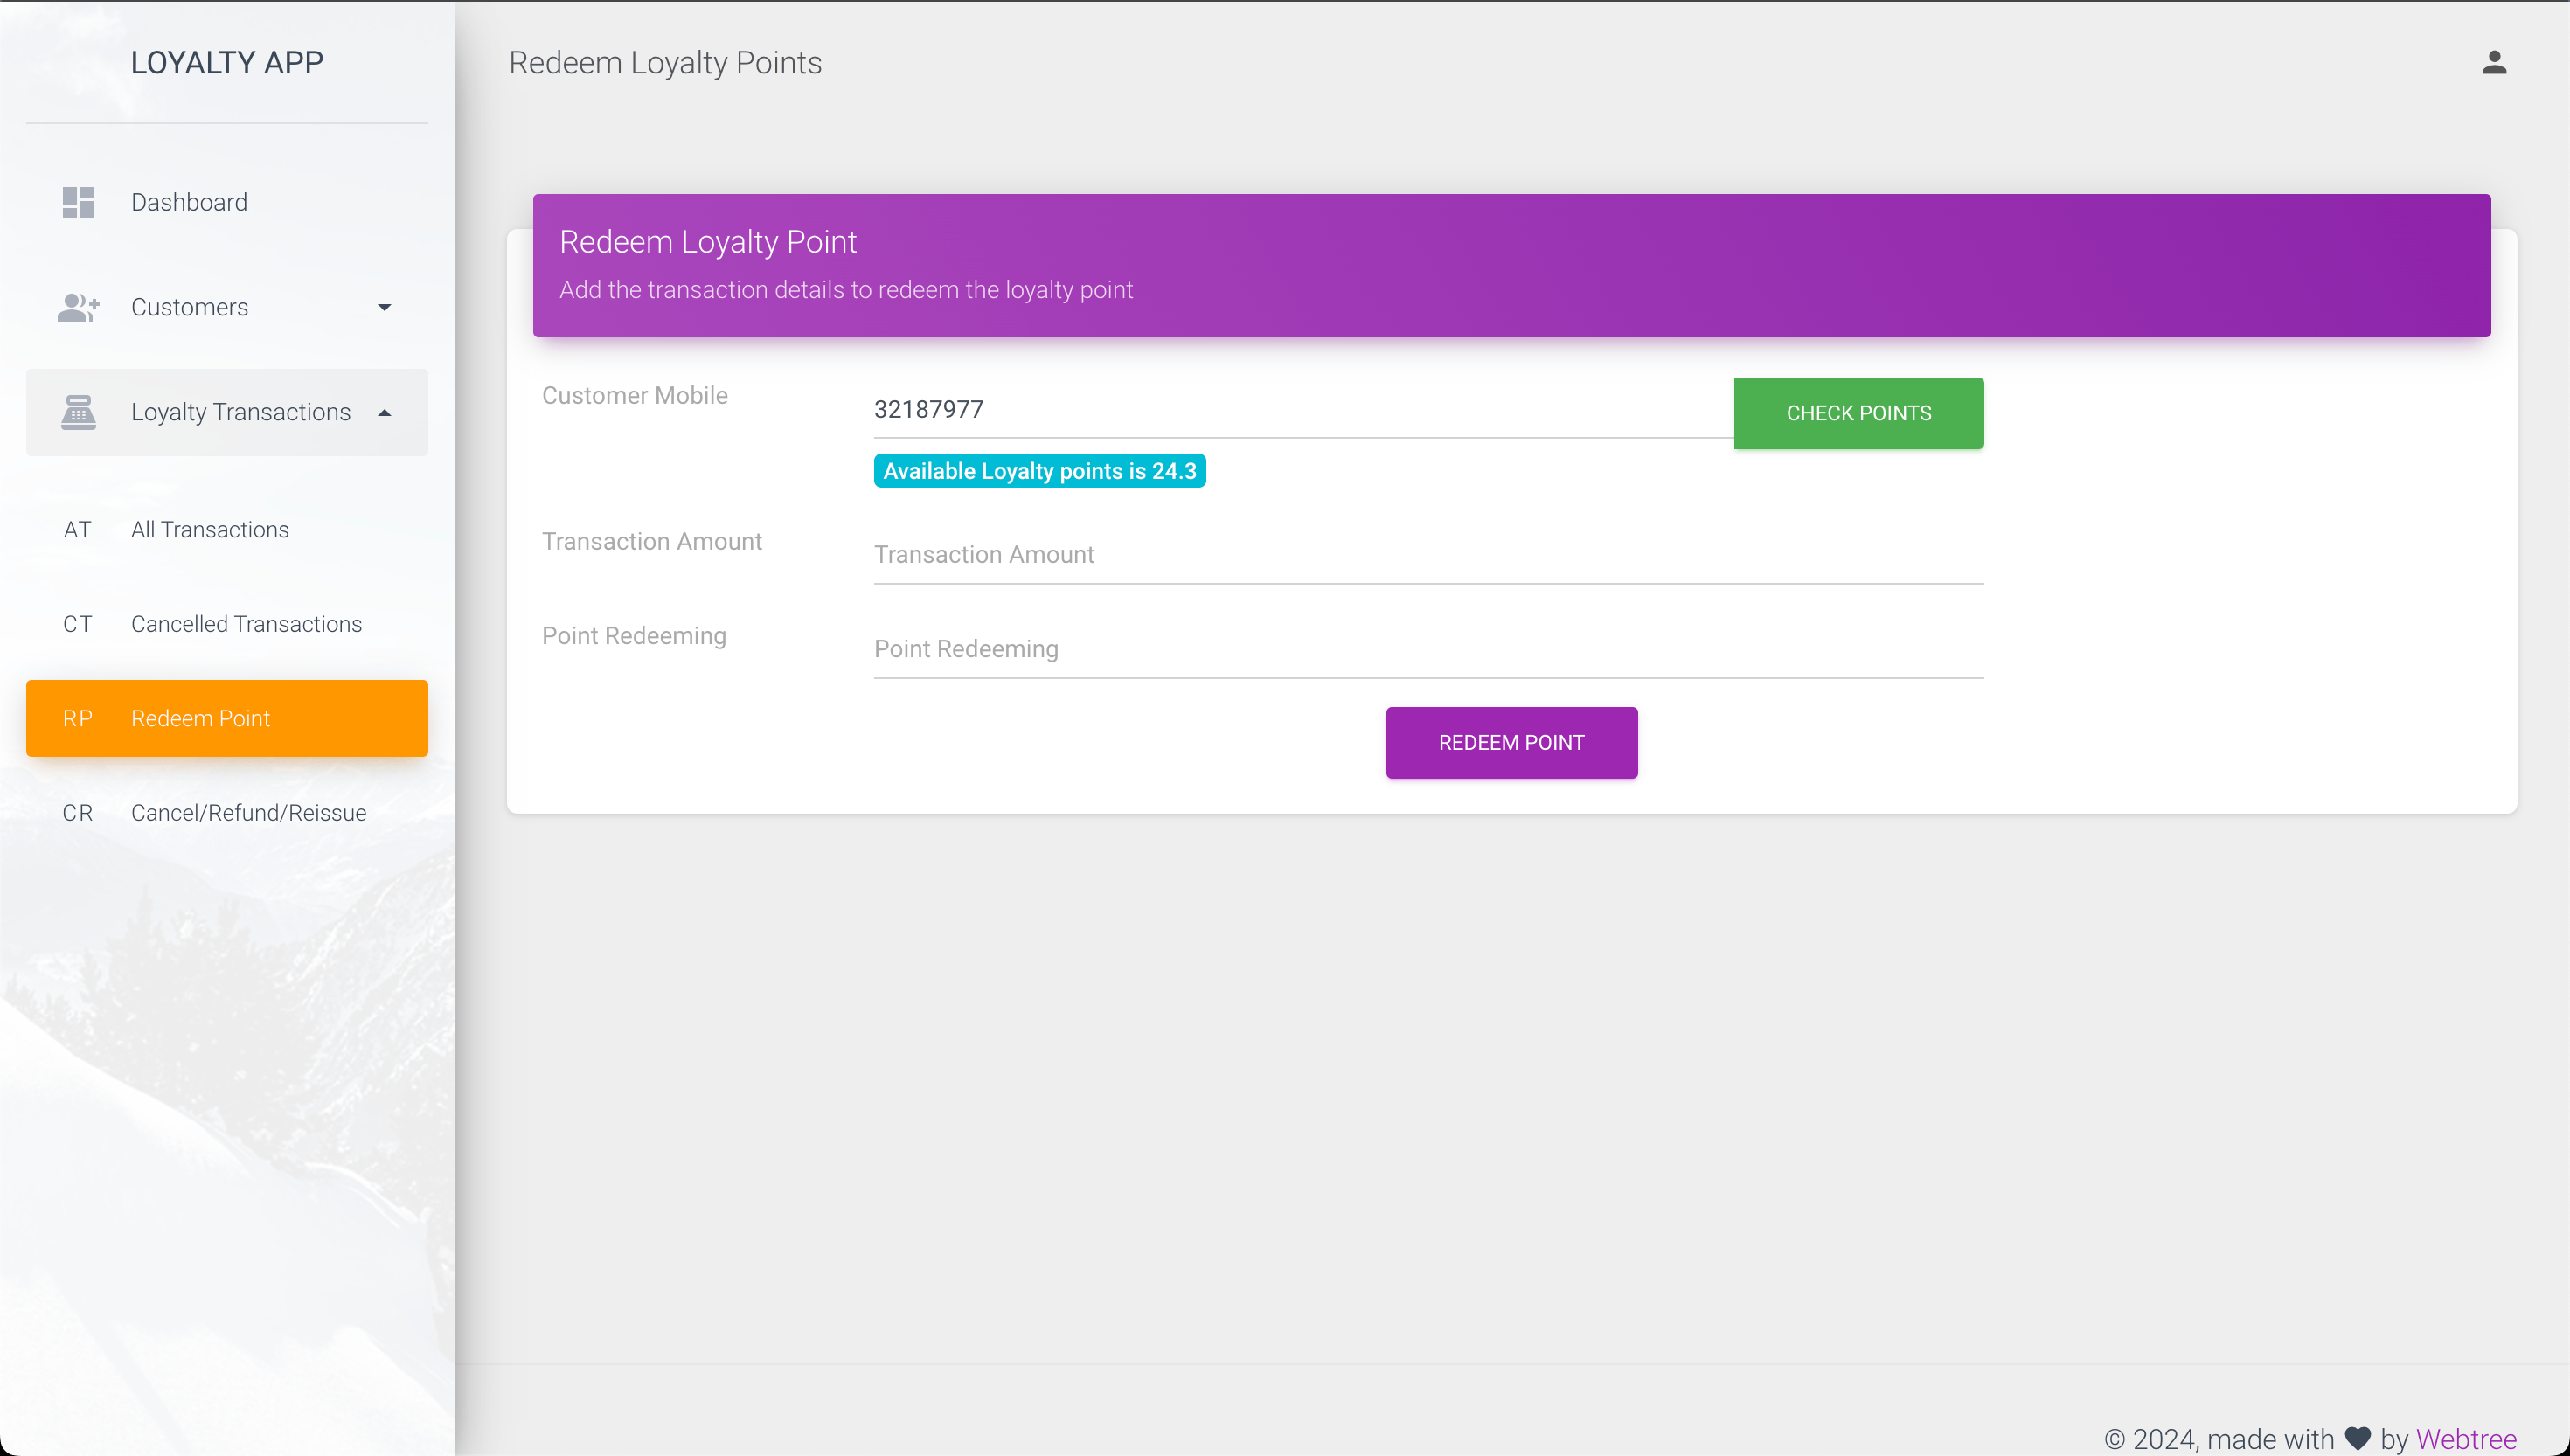
Task: Click the Cancel/Refund/Reissue icon
Action: (x=78, y=812)
